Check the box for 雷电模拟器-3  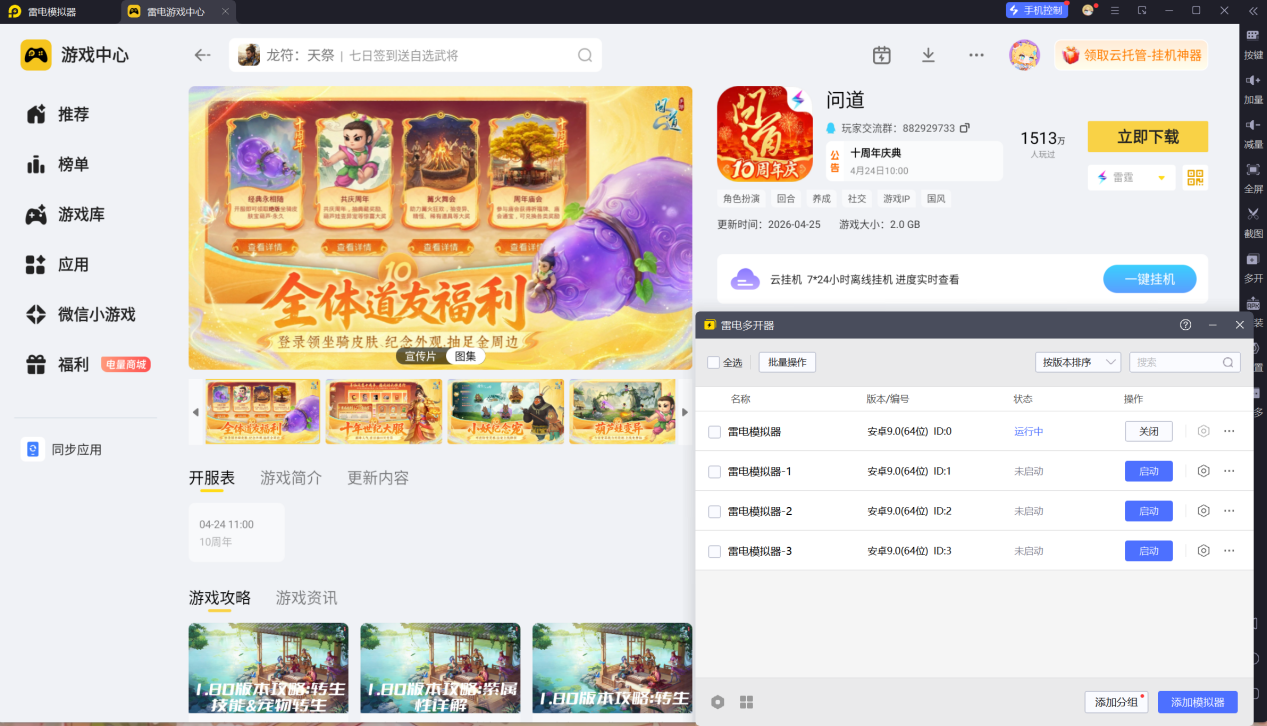[x=714, y=552]
